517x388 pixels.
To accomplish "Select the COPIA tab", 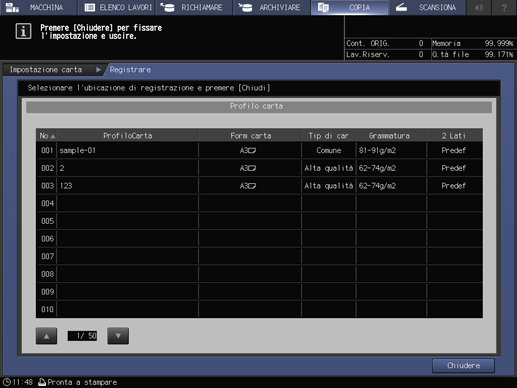I will point(349,7).
